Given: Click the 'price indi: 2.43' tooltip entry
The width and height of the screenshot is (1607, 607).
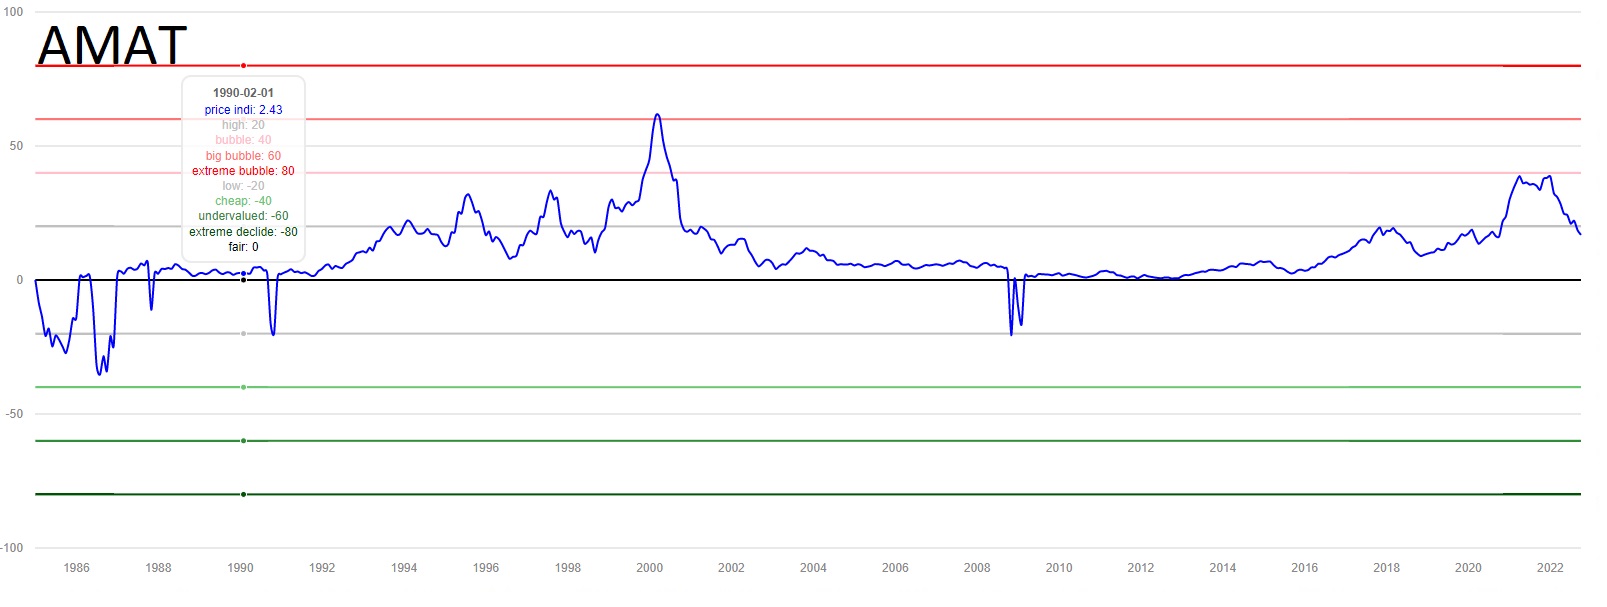Looking at the screenshot, I should coord(243,110).
